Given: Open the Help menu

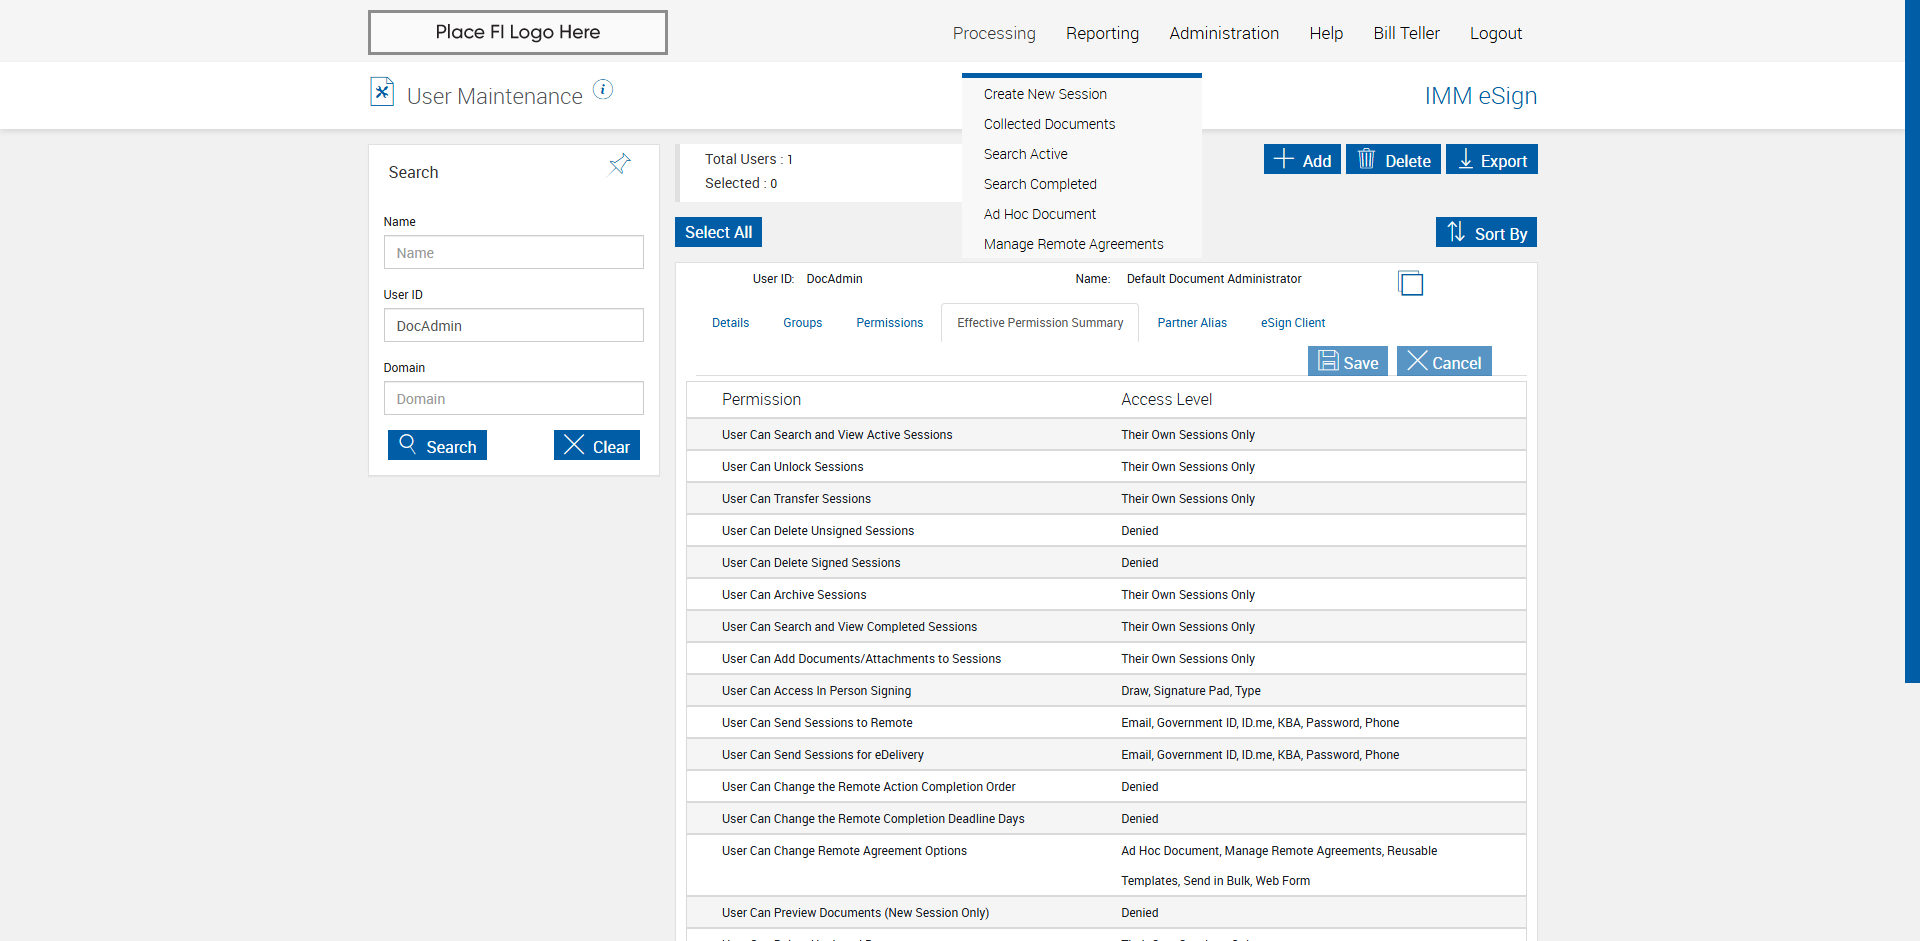Looking at the screenshot, I should (x=1326, y=33).
